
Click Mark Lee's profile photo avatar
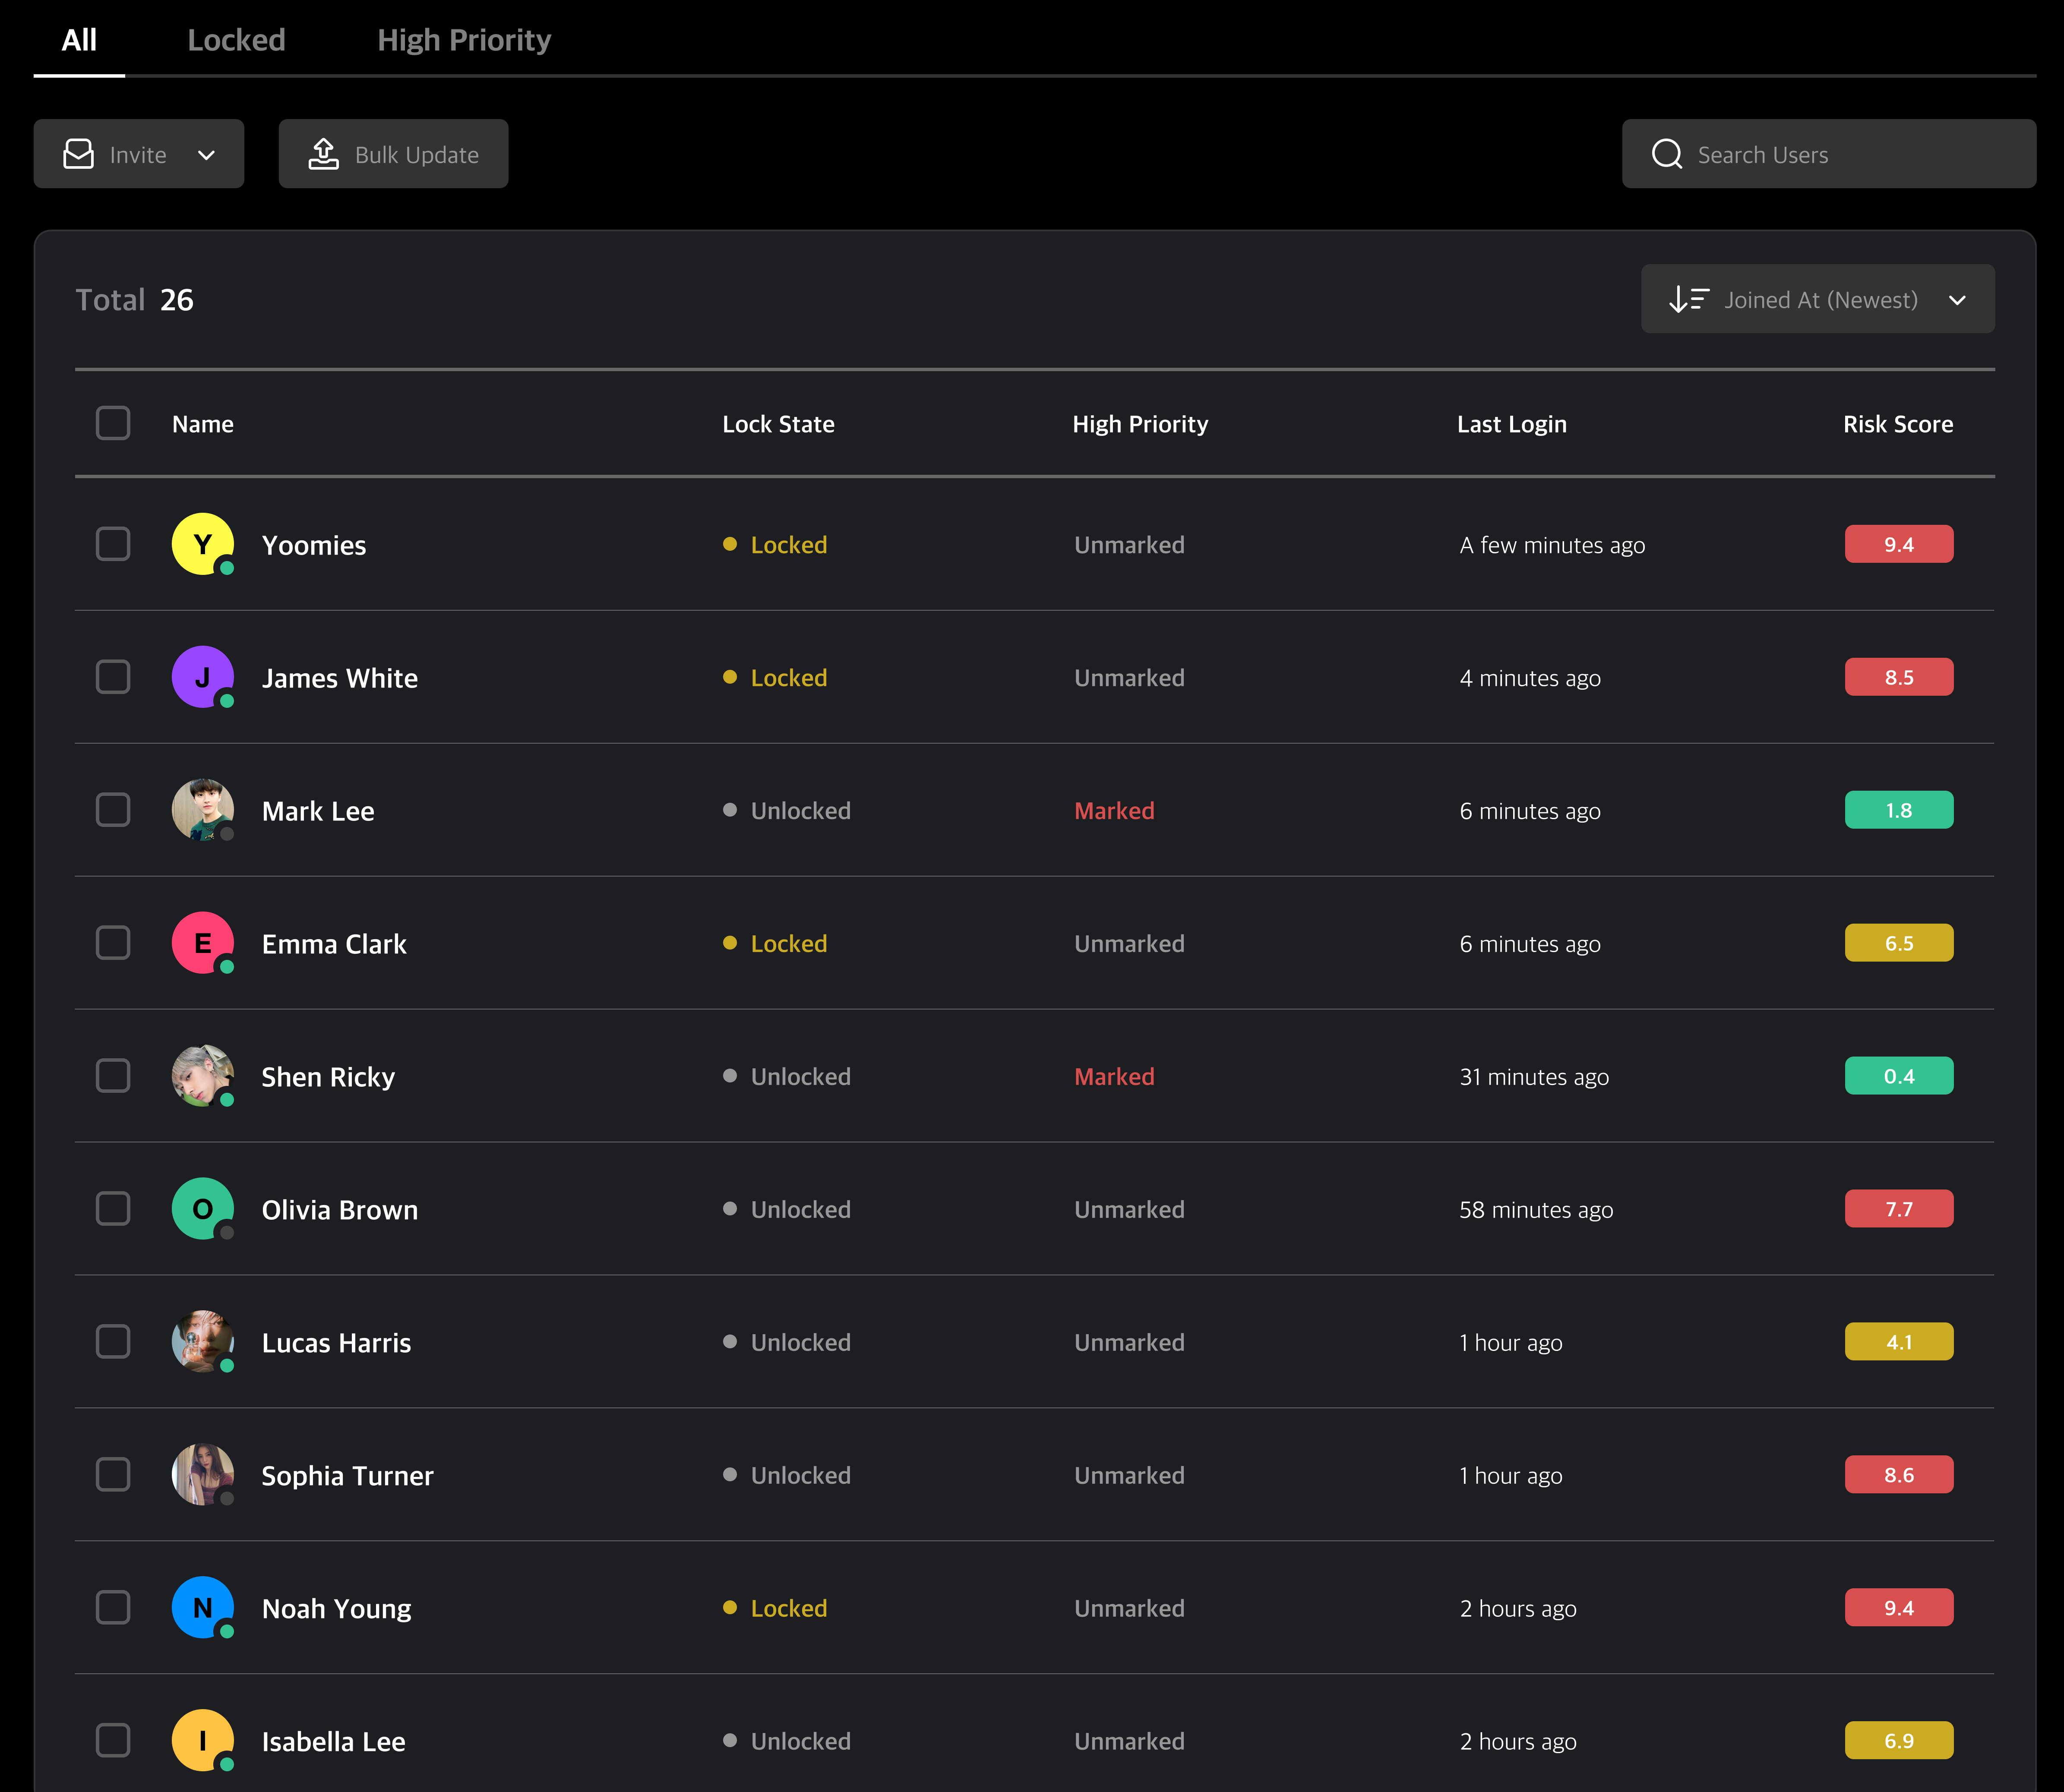click(202, 810)
